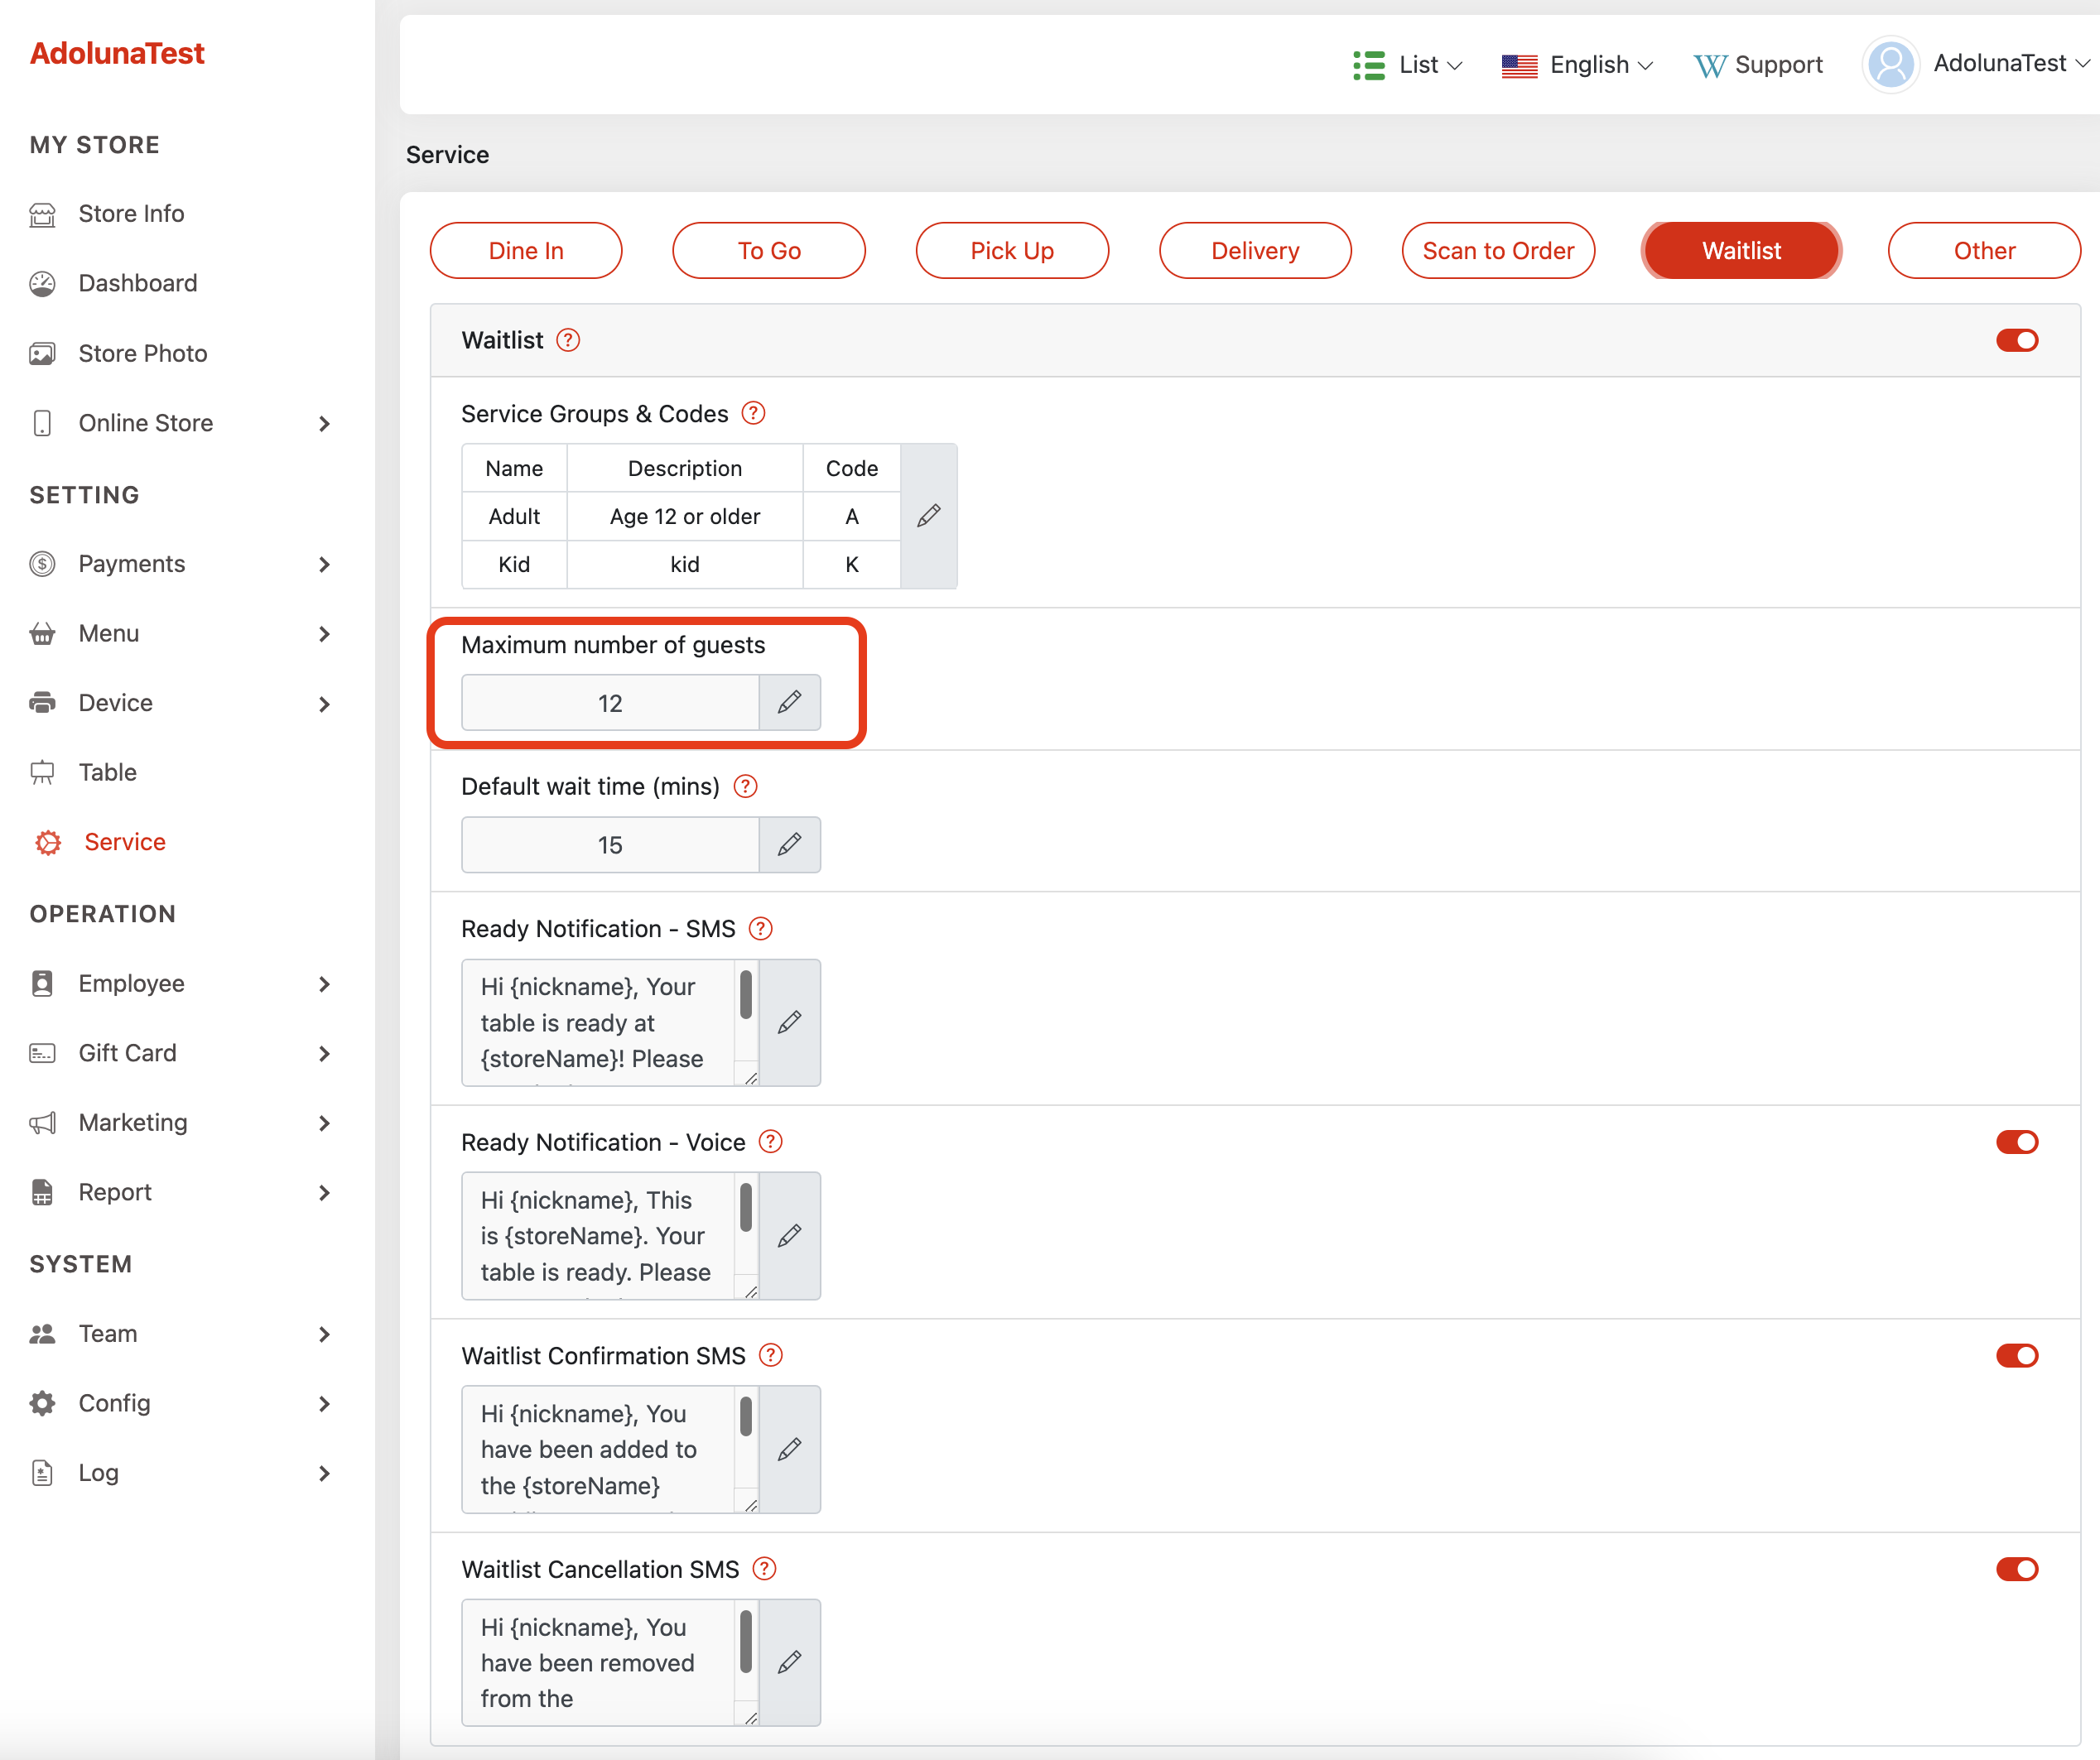Viewport: 2100px width, 1760px height.
Task: Edit the Service Groups & Codes table
Action: pyautogui.click(x=928, y=516)
